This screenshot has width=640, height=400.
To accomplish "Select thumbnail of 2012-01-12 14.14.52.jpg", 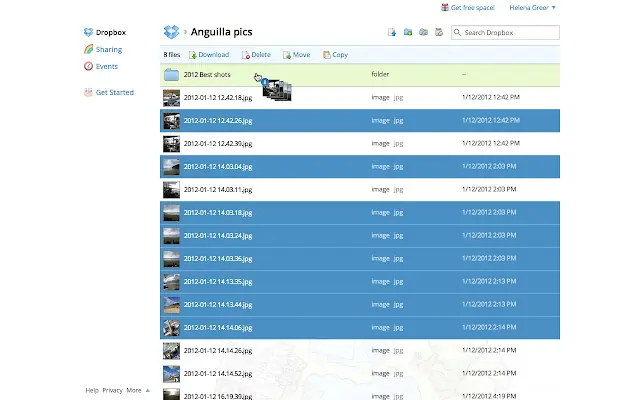I will tap(171, 374).
